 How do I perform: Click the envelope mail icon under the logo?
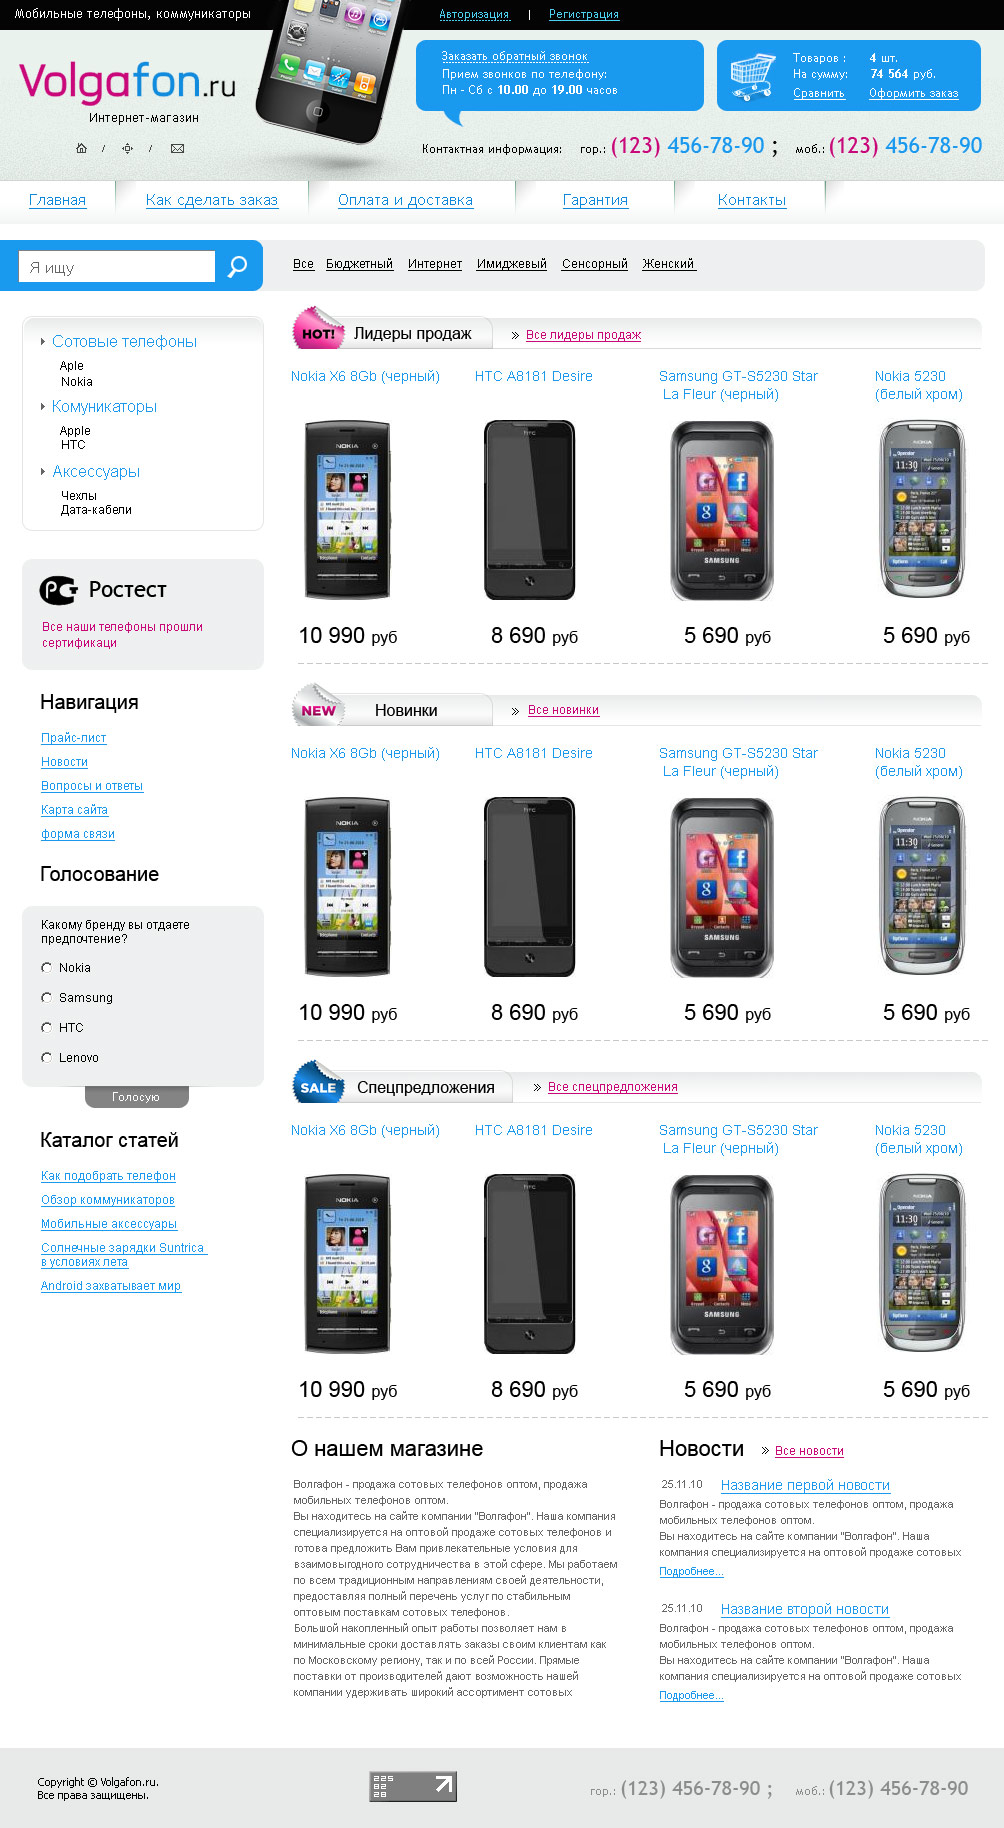(177, 148)
